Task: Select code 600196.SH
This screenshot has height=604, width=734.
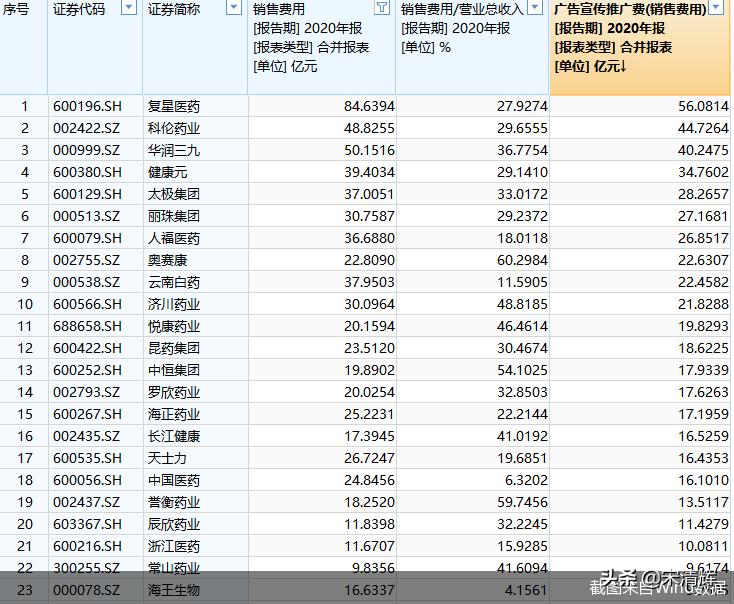Action: pyautogui.click(x=87, y=106)
